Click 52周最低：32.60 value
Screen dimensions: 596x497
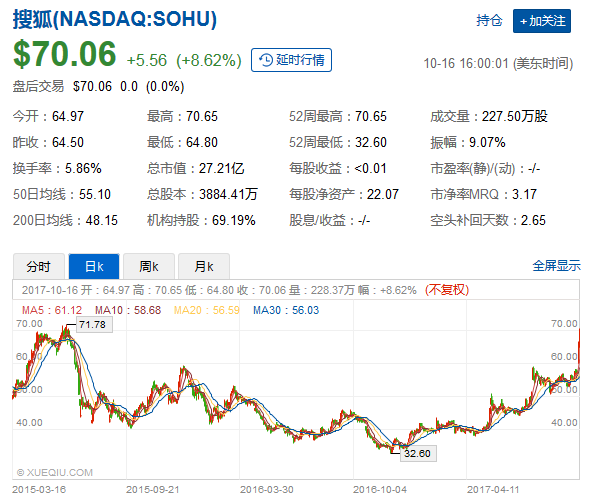tap(338, 142)
